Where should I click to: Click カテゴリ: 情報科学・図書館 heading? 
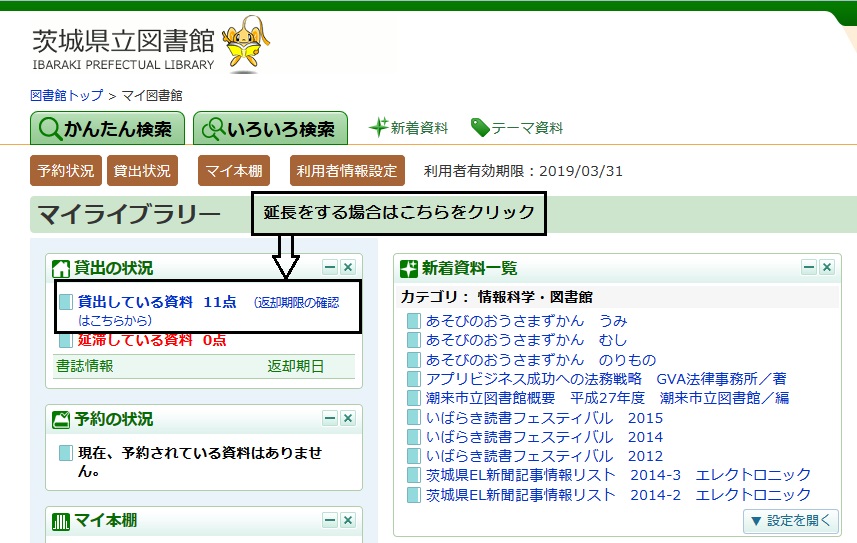[497, 297]
